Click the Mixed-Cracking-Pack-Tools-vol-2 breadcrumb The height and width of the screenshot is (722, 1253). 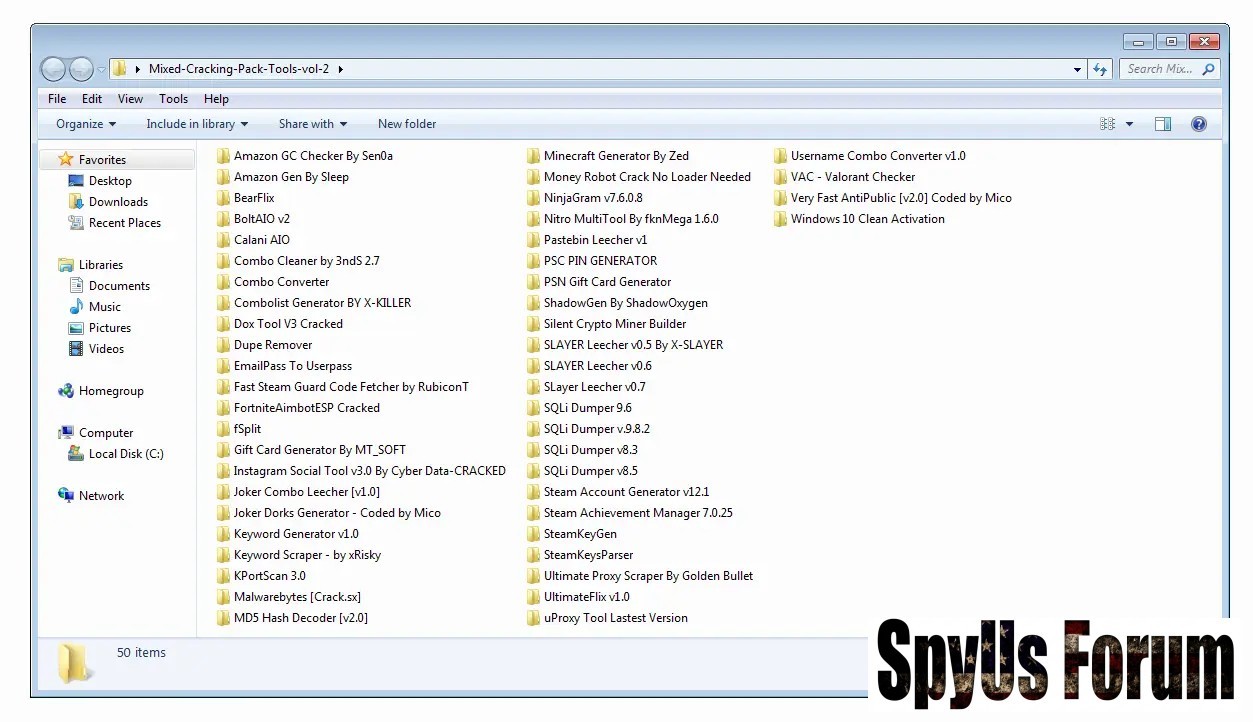(x=238, y=69)
